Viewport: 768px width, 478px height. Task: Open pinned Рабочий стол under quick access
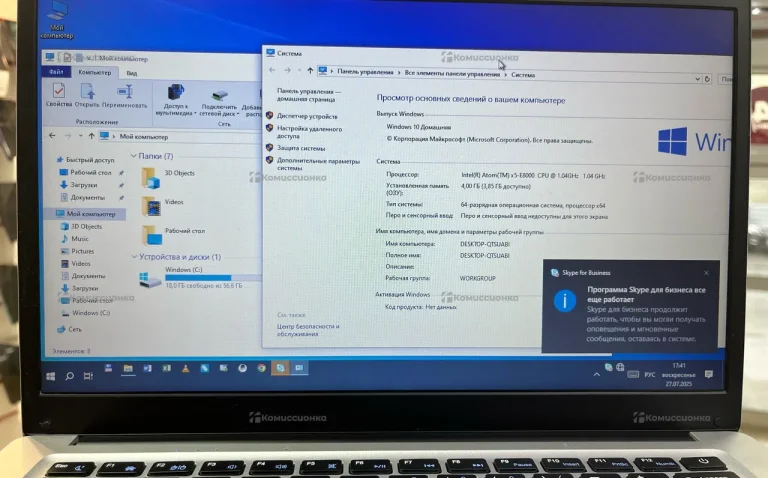91,172
